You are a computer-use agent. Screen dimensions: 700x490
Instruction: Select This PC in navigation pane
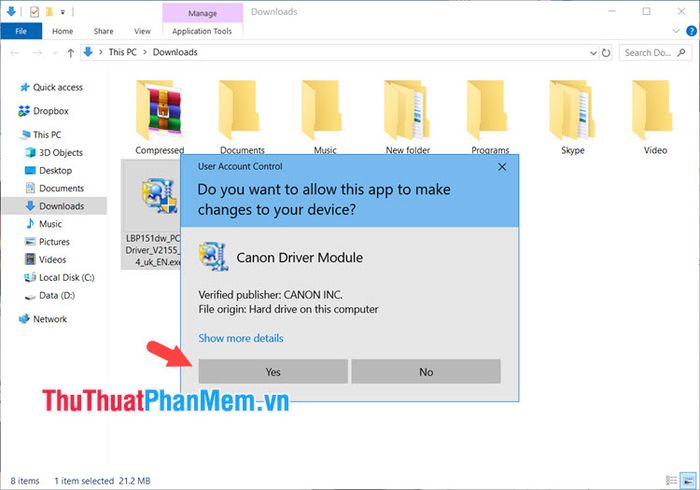[47, 135]
